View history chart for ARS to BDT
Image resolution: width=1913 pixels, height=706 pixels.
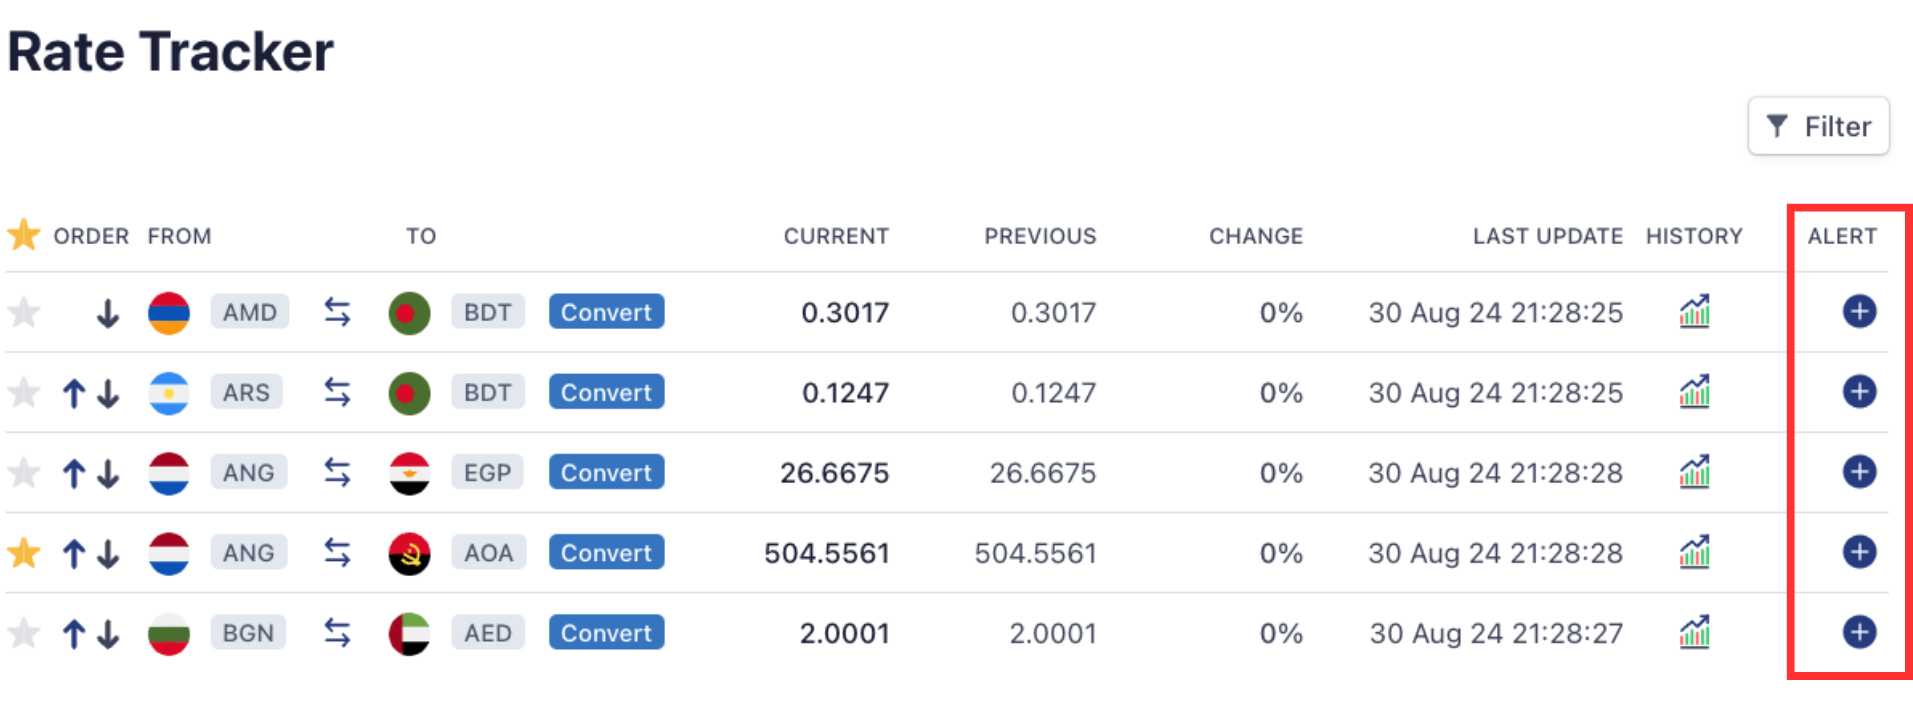click(x=1694, y=392)
